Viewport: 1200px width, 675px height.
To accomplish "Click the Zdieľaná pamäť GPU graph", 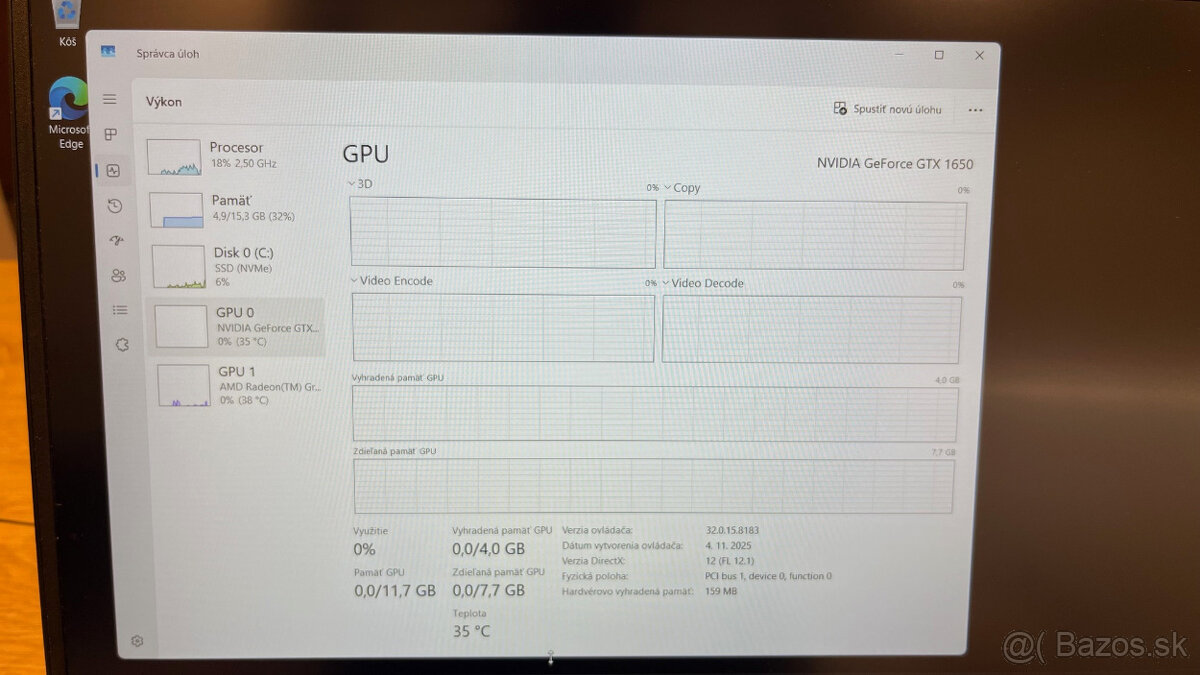I will point(655,485).
